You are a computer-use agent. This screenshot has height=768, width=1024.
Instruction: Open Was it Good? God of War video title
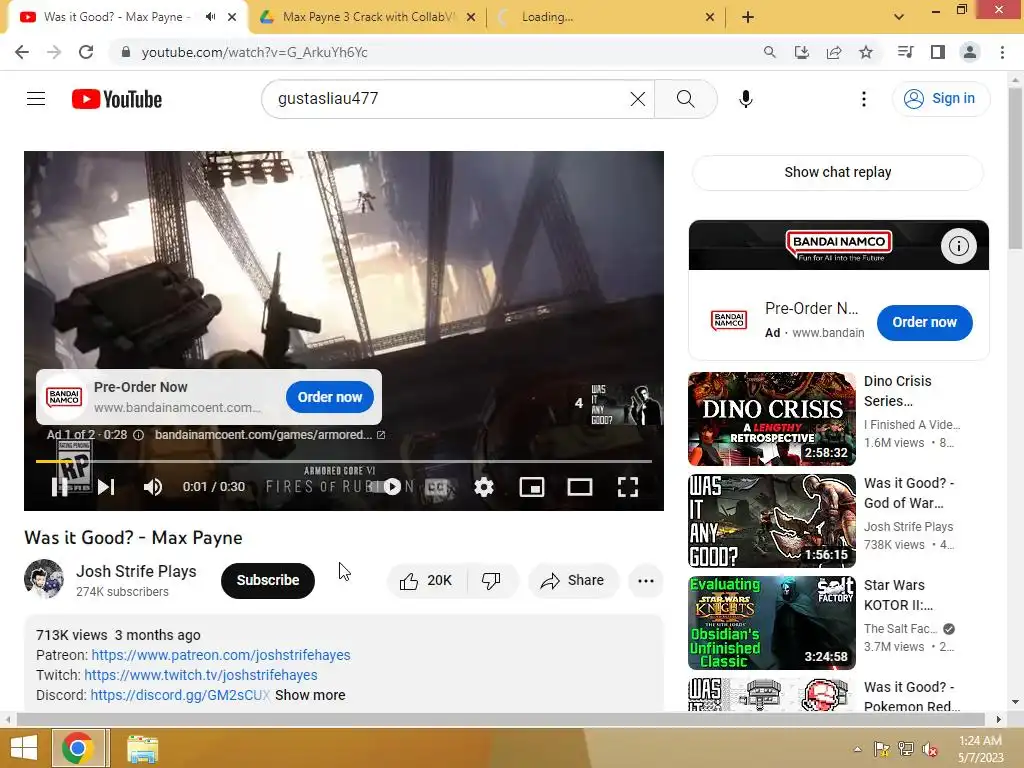coord(908,493)
